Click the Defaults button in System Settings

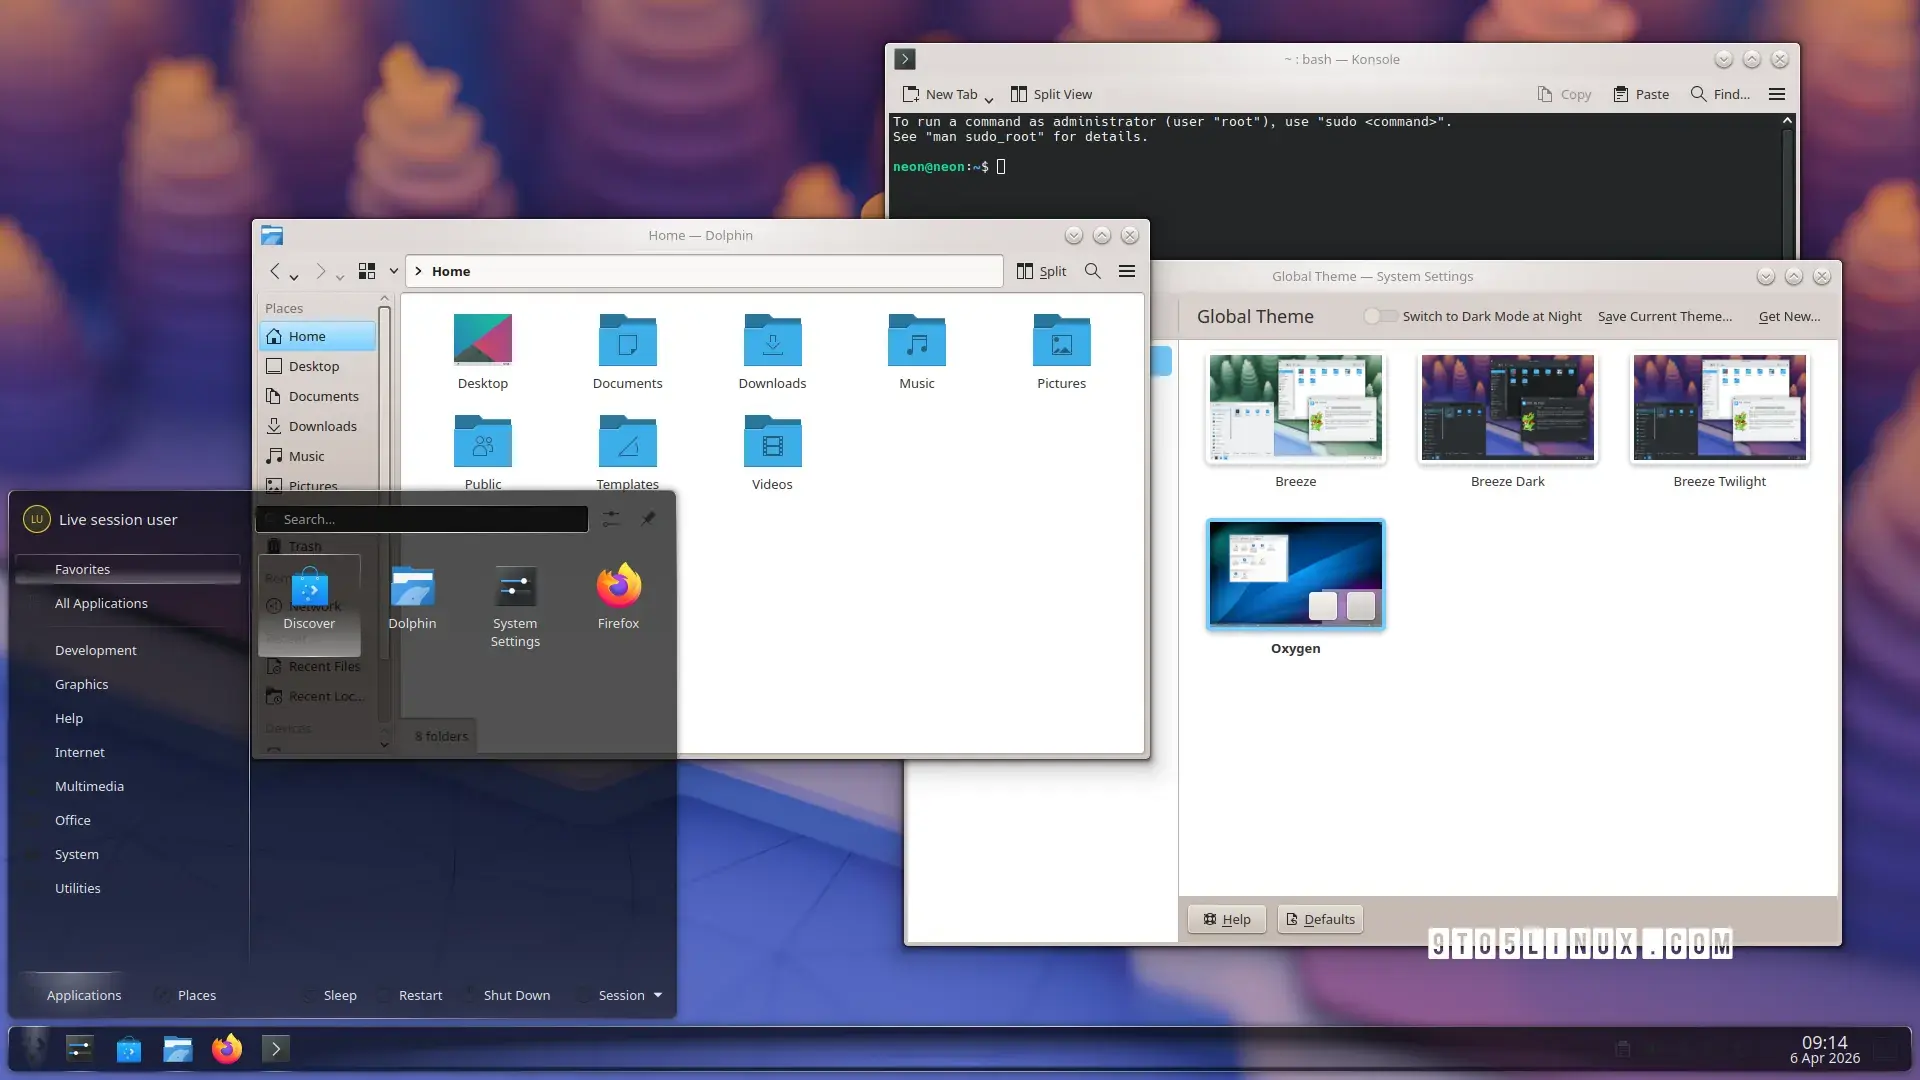(x=1320, y=919)
